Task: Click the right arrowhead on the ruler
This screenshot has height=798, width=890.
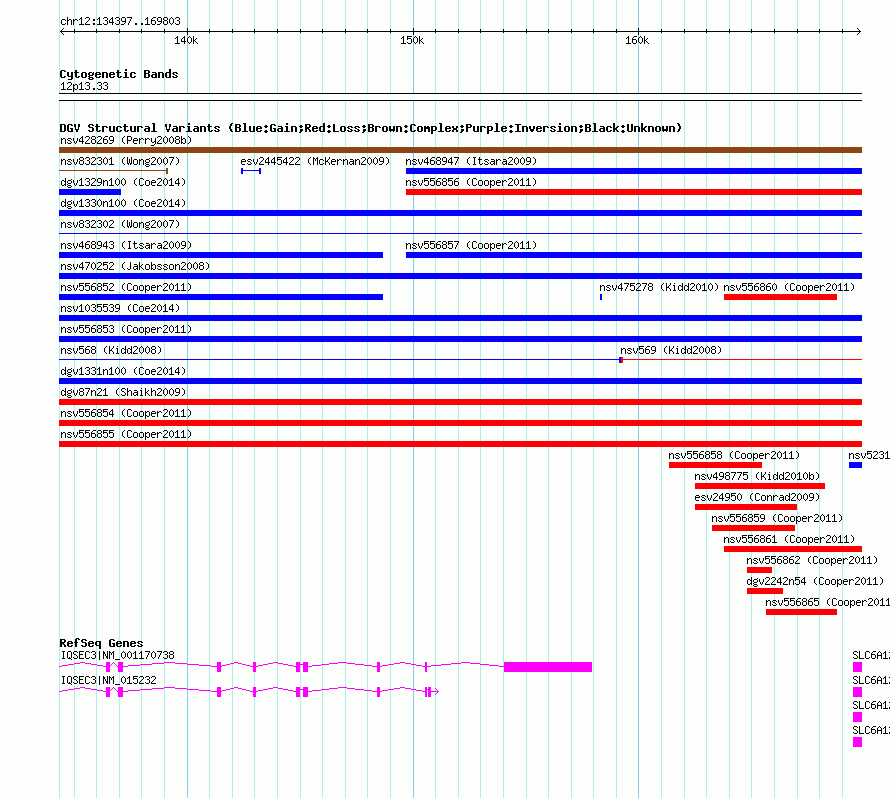Action: pos(859,31)
